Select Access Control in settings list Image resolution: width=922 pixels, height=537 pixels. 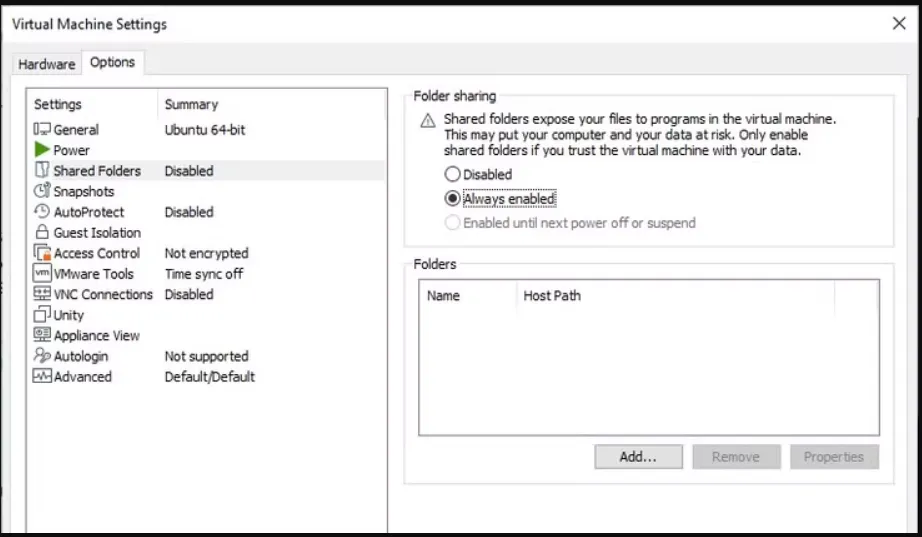tap(96, 254)
